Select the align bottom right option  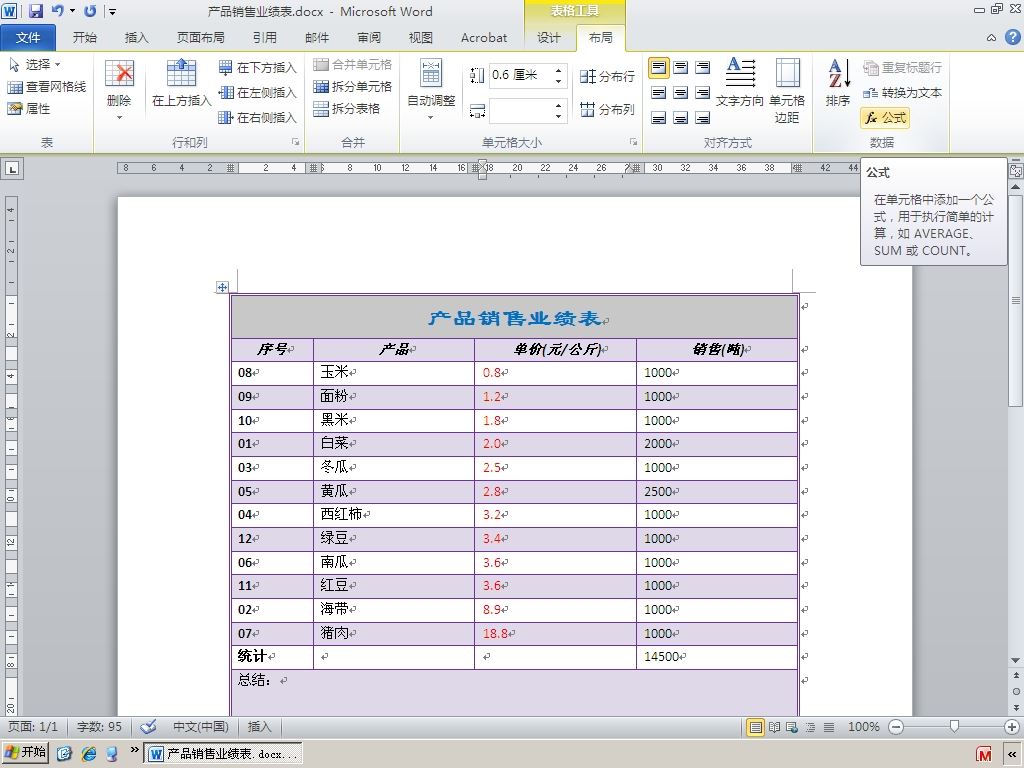703,118
